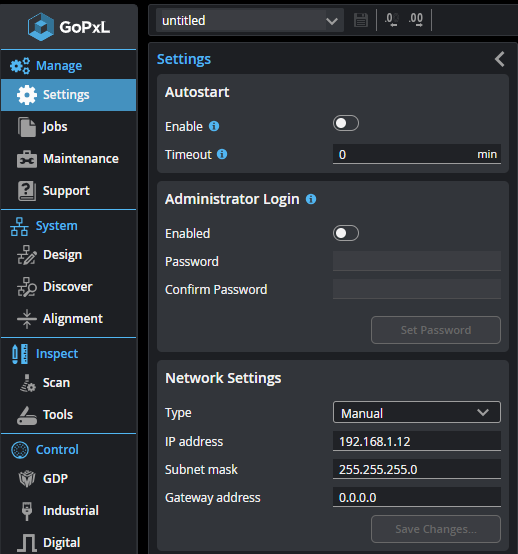
Task: Click the Autostart Enable info icon
Action: pyautogui.click(x=214, y=126)
